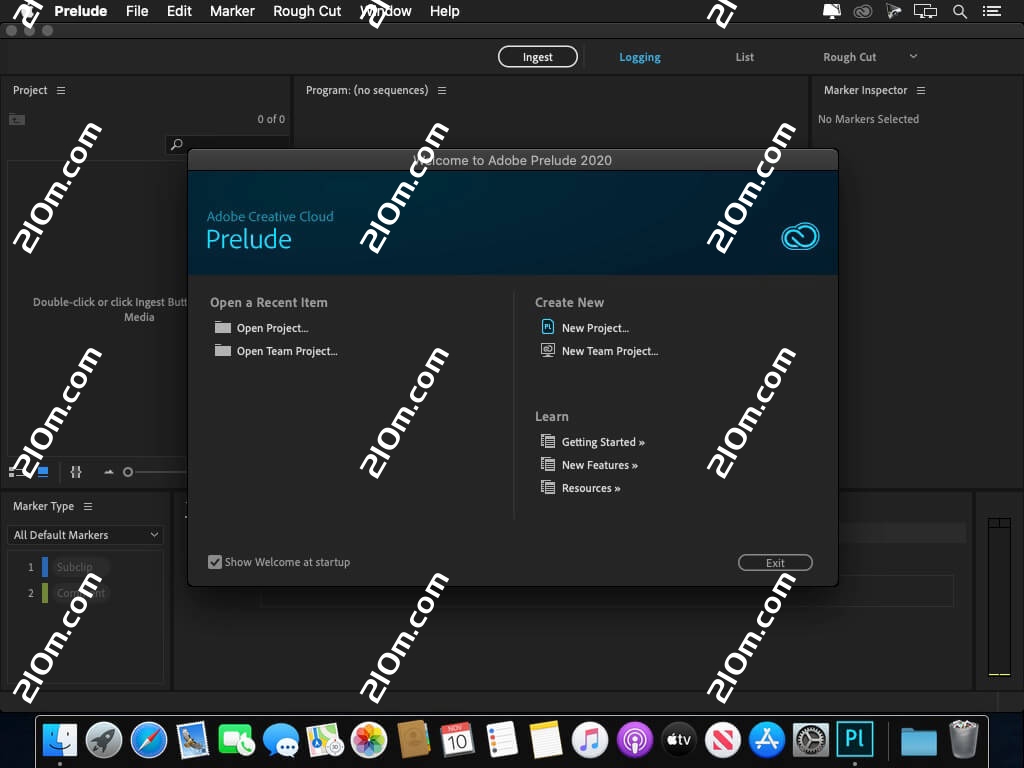This screenshot has width=1024, height=768.
Task: Click the Project search magnifier icon
Action: [176, 144]
